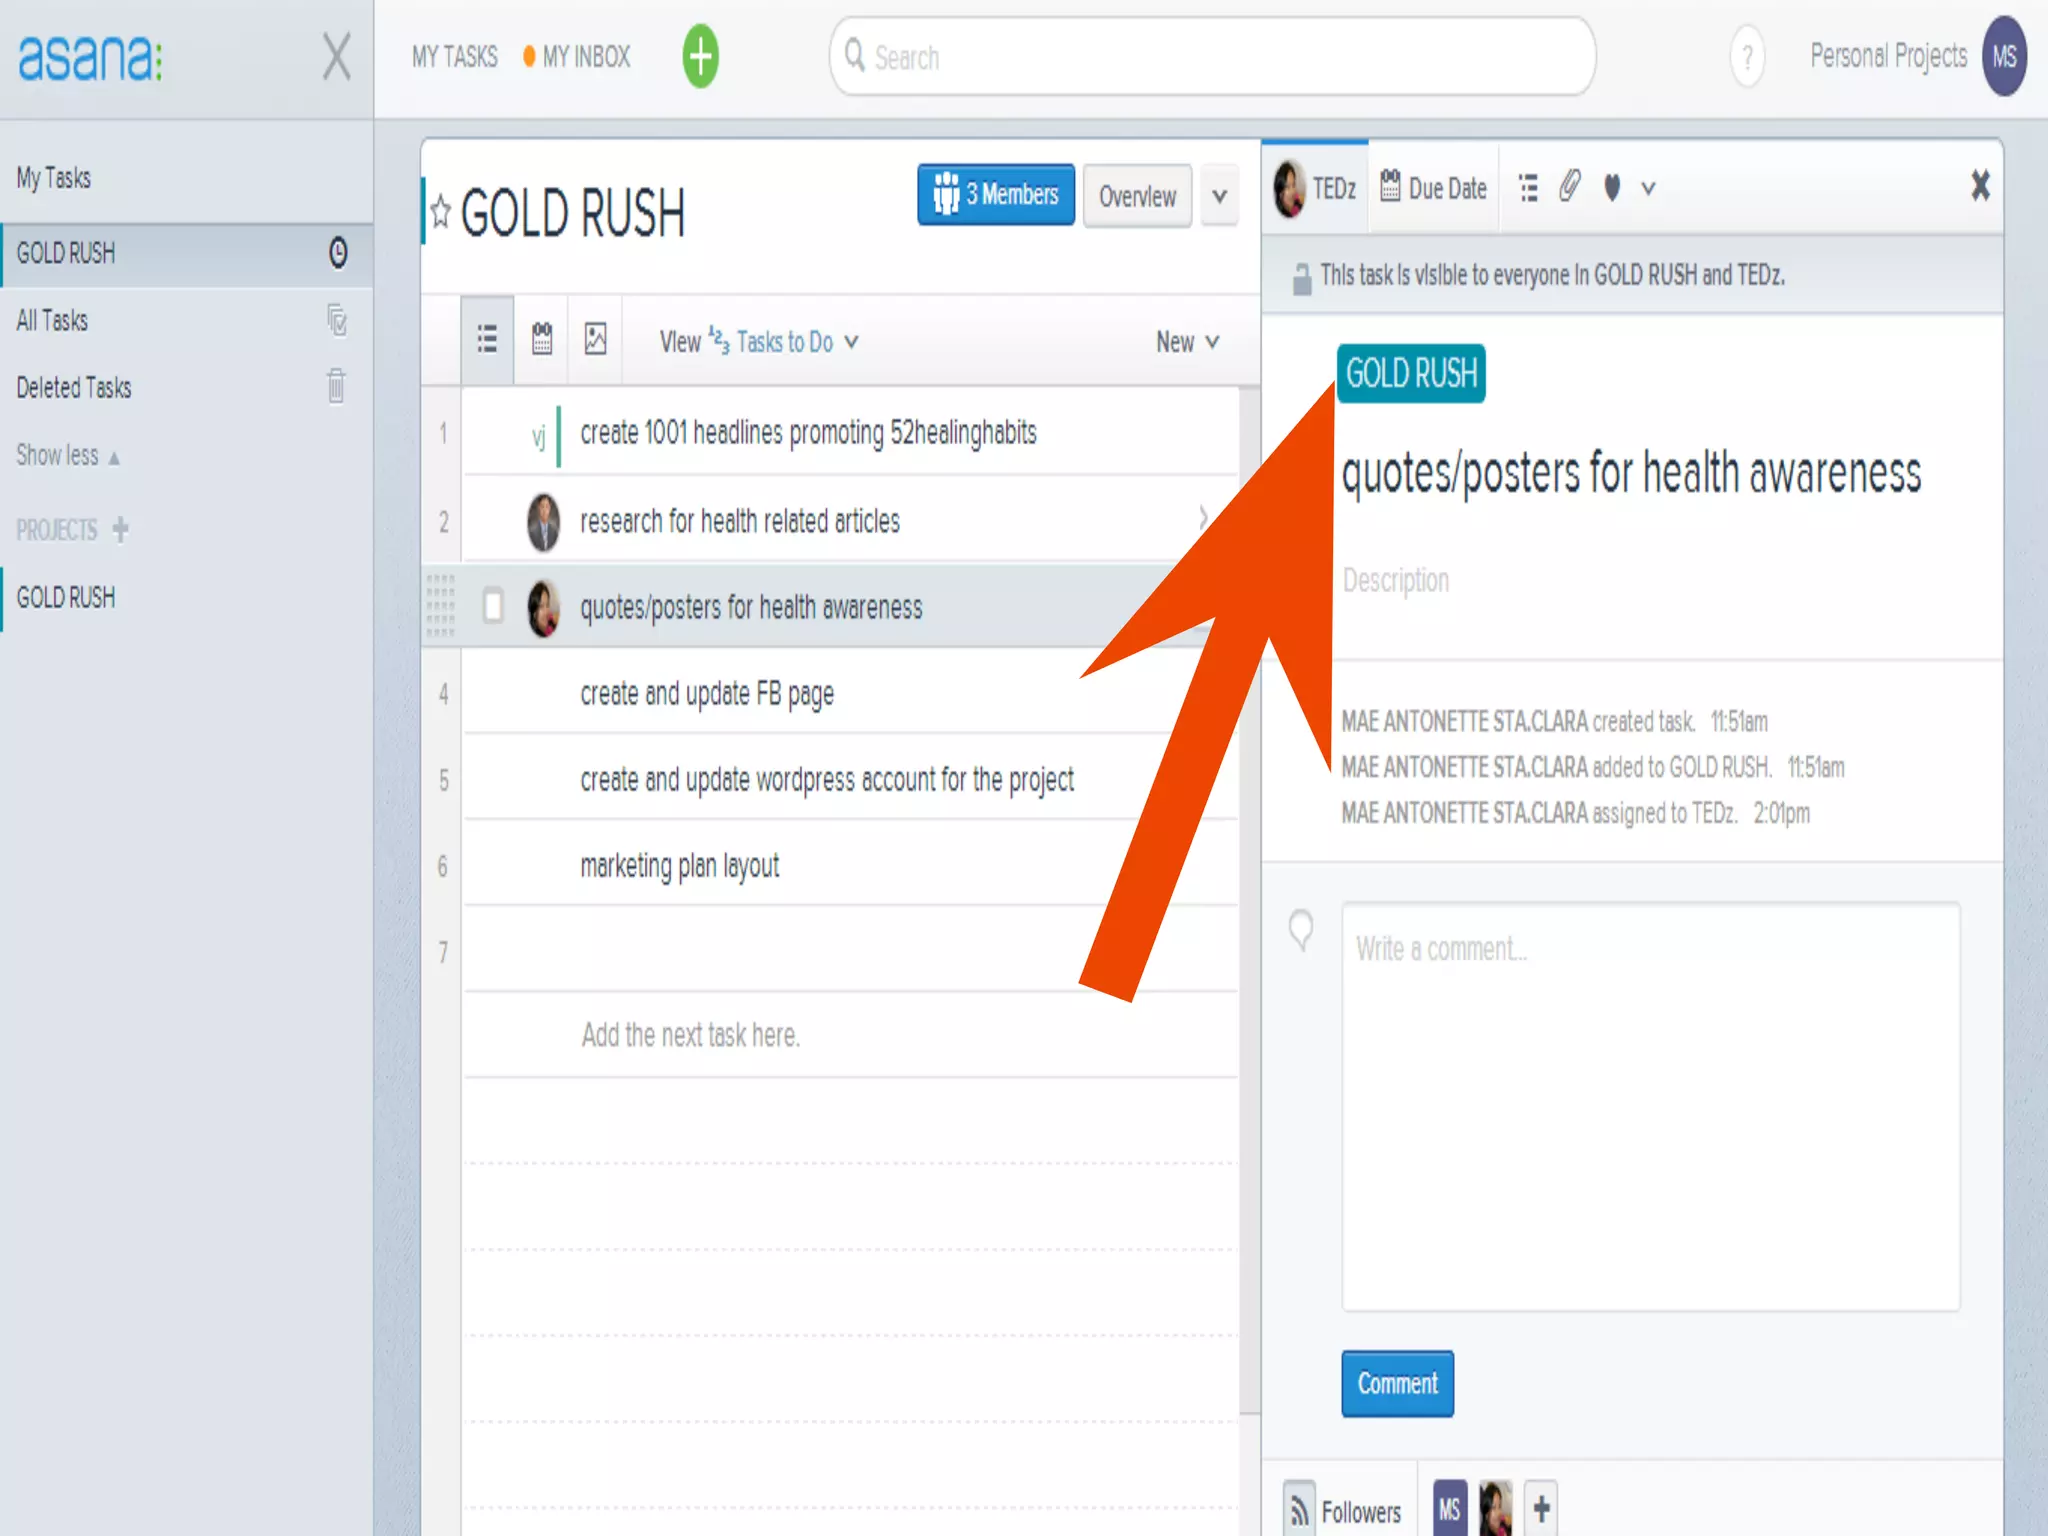This screenshot has width=2048, height=1536.
Task: Open the subtasks list icon
Action: 1528,187
